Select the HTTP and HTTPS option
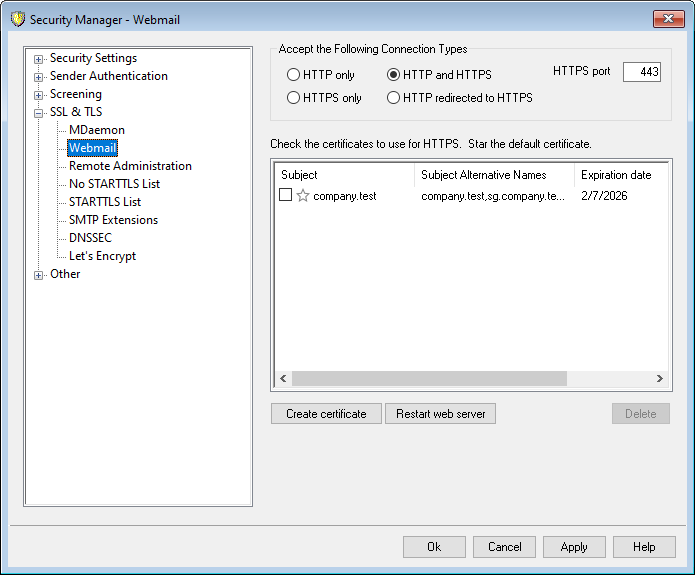 pyautogui.click(x=394, y=75)
